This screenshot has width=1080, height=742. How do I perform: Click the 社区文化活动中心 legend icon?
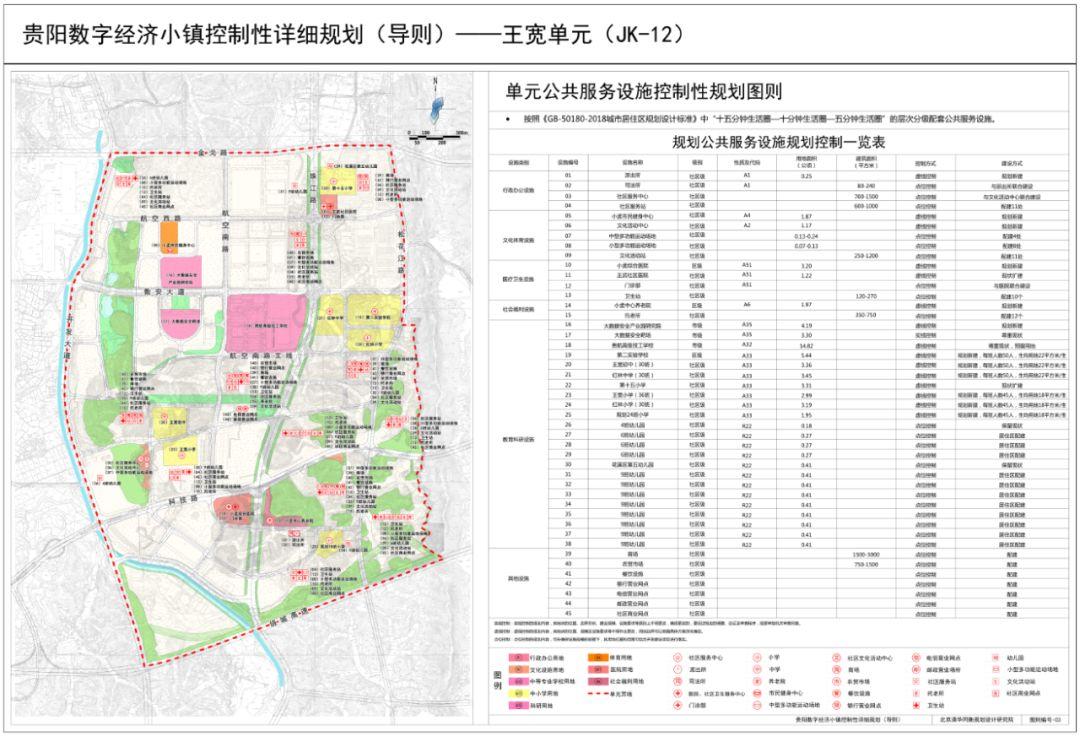(x=836, y=658)
